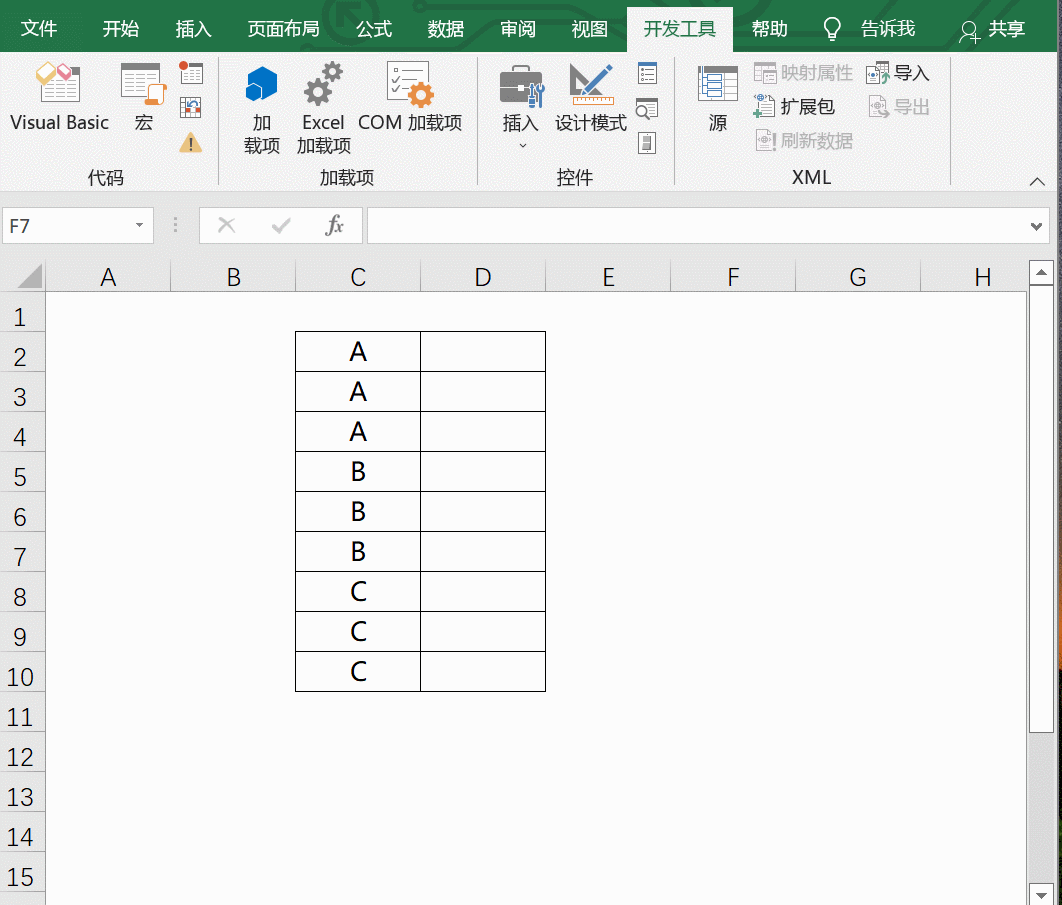1062x905 pixels.
Task: Select the Developer (开发工具) tab
Action: (679, 28)
